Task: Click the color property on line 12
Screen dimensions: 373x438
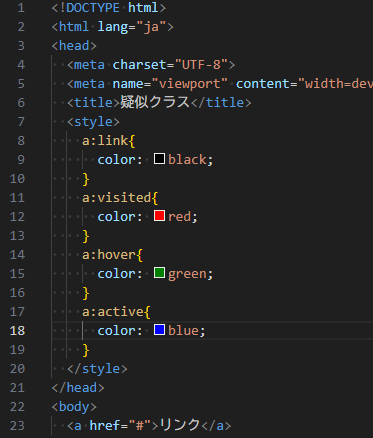Action: (x=116, y=217)
